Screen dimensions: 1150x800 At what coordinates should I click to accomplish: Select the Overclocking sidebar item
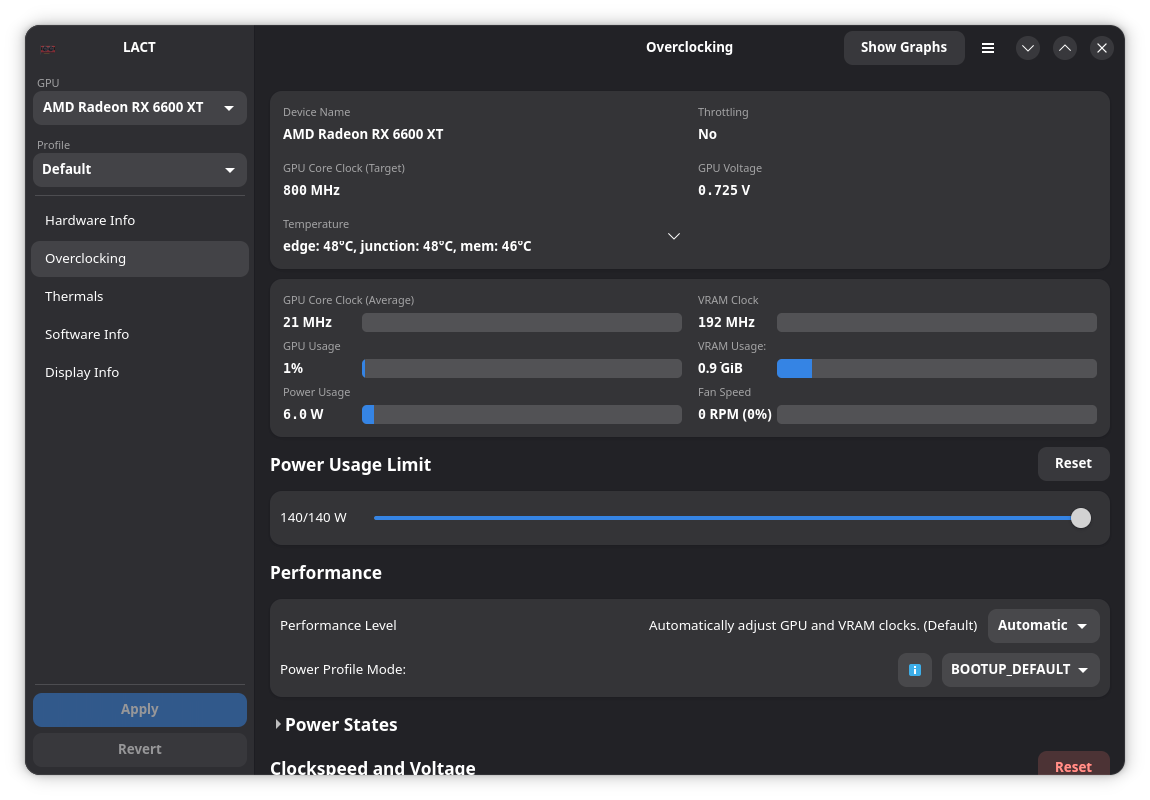coord(139,259)
